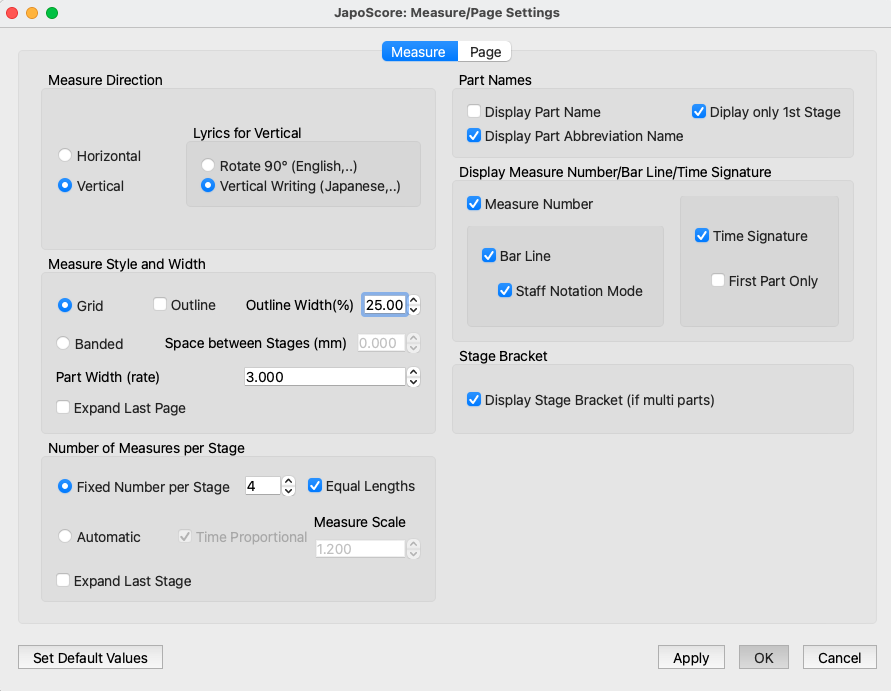This screenshot has height=691, width=891.
Task: Toggle Display Stage Bracket checkbox
Action: click(x=475, y=400)
